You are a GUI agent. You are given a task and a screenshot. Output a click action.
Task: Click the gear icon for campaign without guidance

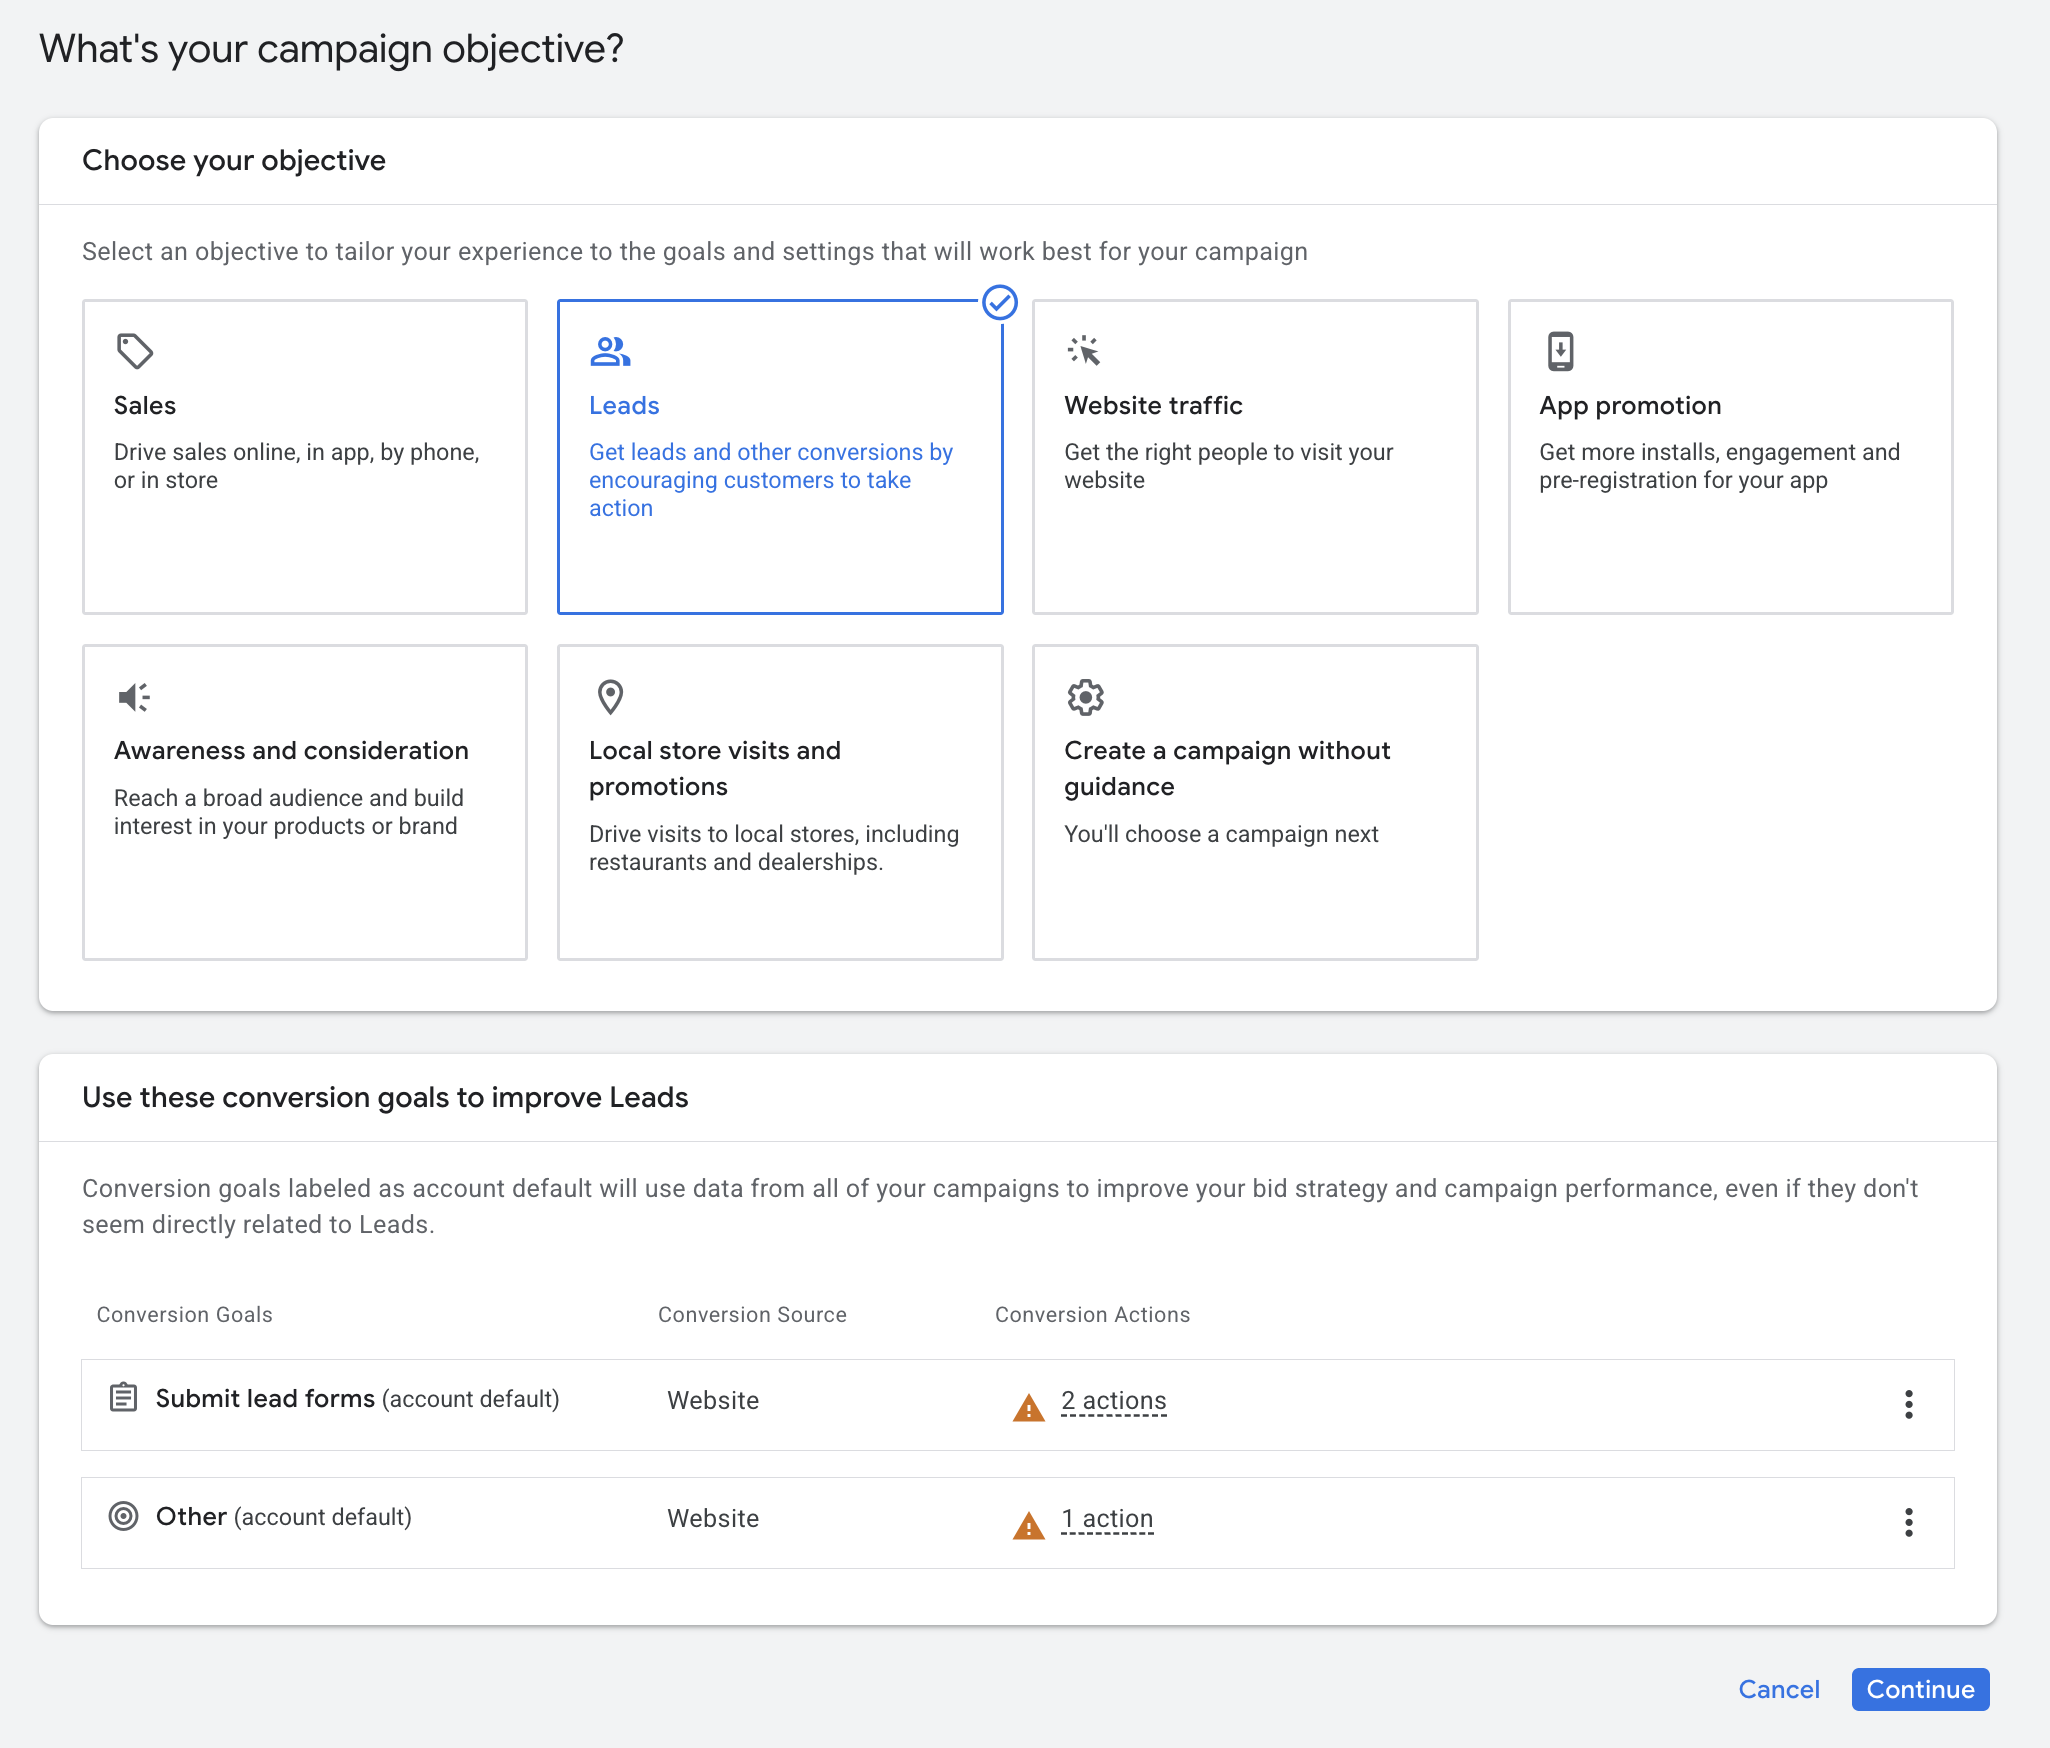click(1085, 697)
